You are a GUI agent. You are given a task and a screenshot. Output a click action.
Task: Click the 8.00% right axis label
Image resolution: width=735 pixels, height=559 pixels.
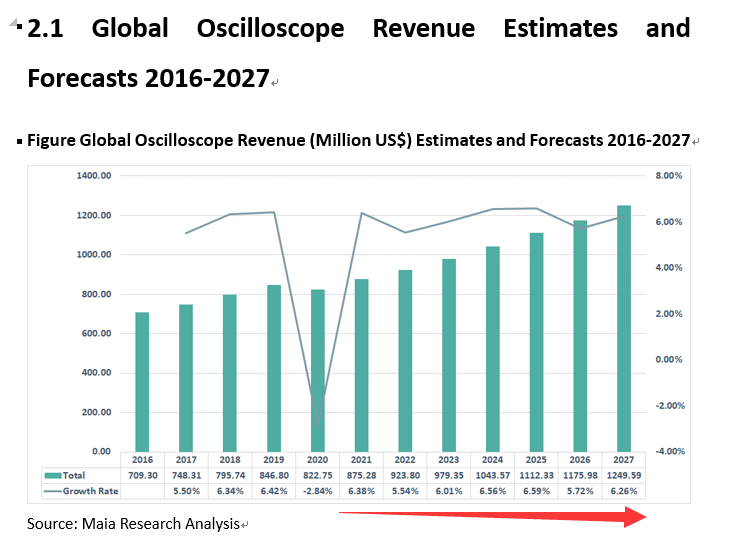coord(669,176)
